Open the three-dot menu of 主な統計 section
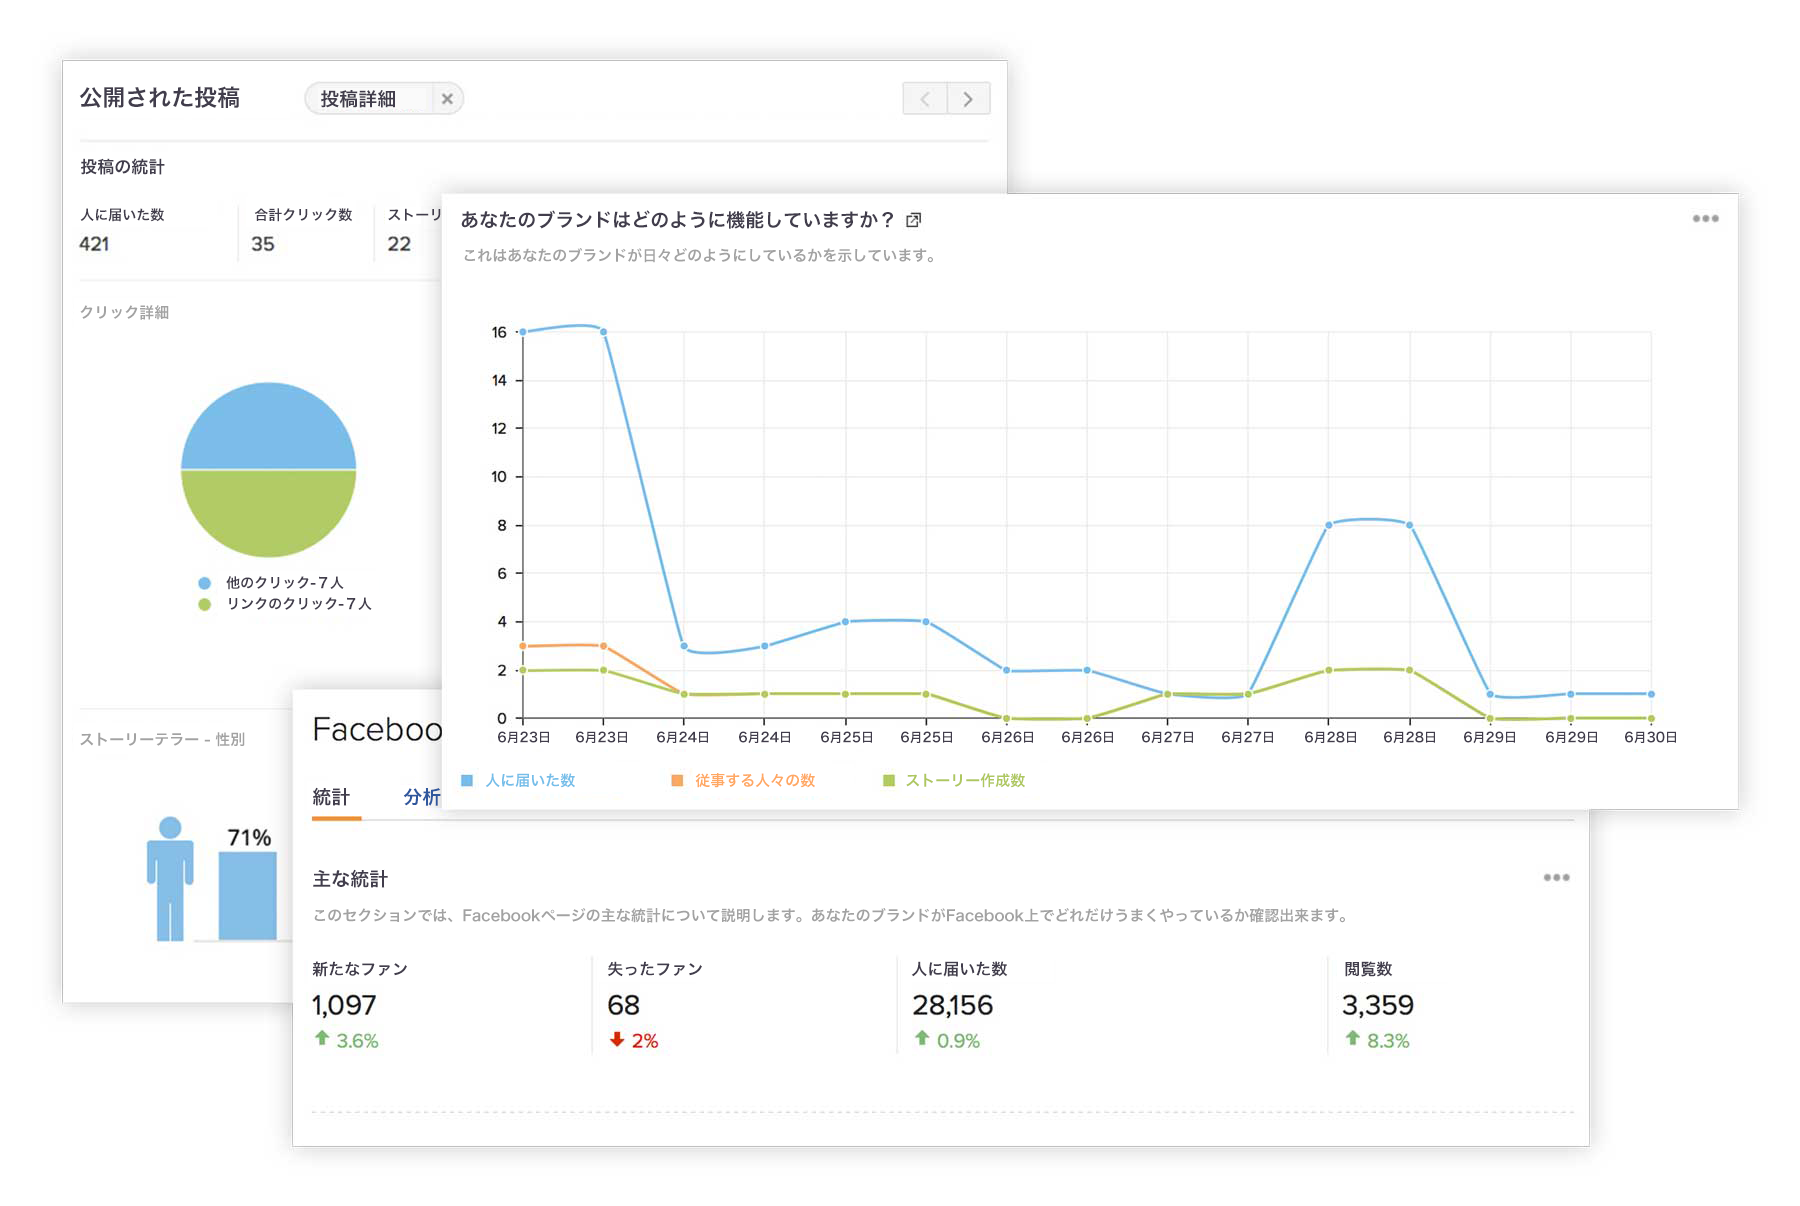Viewport: 1800px width, 1206px height. (1556, 877)
